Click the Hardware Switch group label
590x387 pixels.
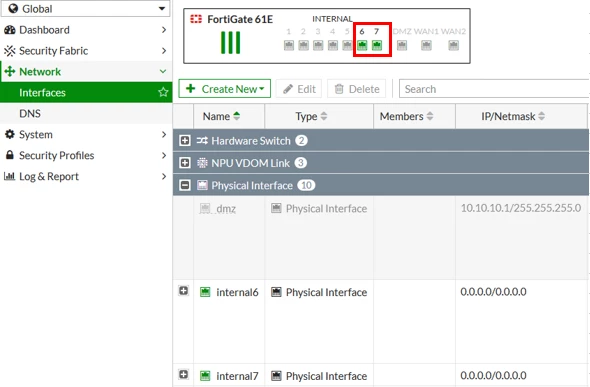(251, 141)
